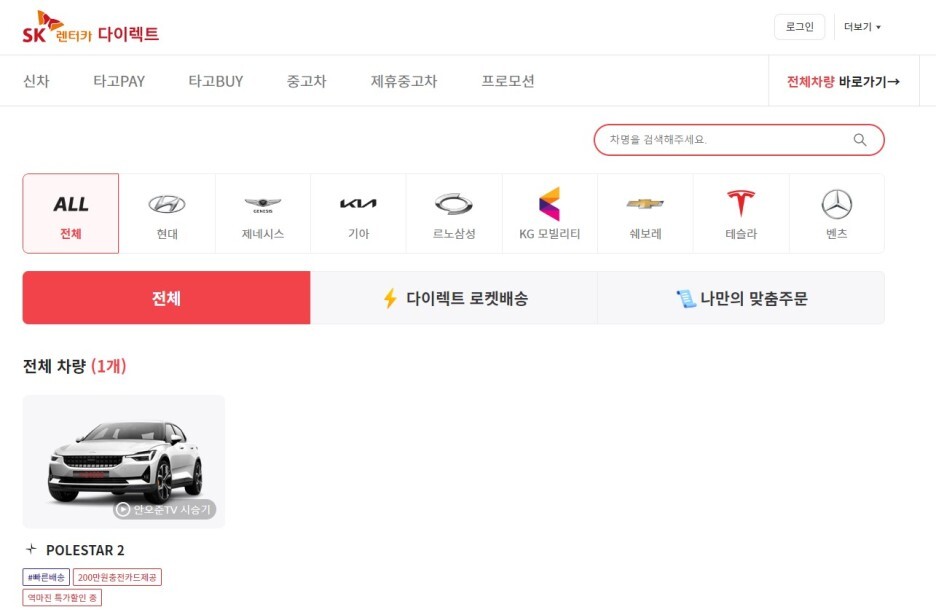936x615 pixels.
Task: Click the 로그인 button
Action: pos(799,27)
